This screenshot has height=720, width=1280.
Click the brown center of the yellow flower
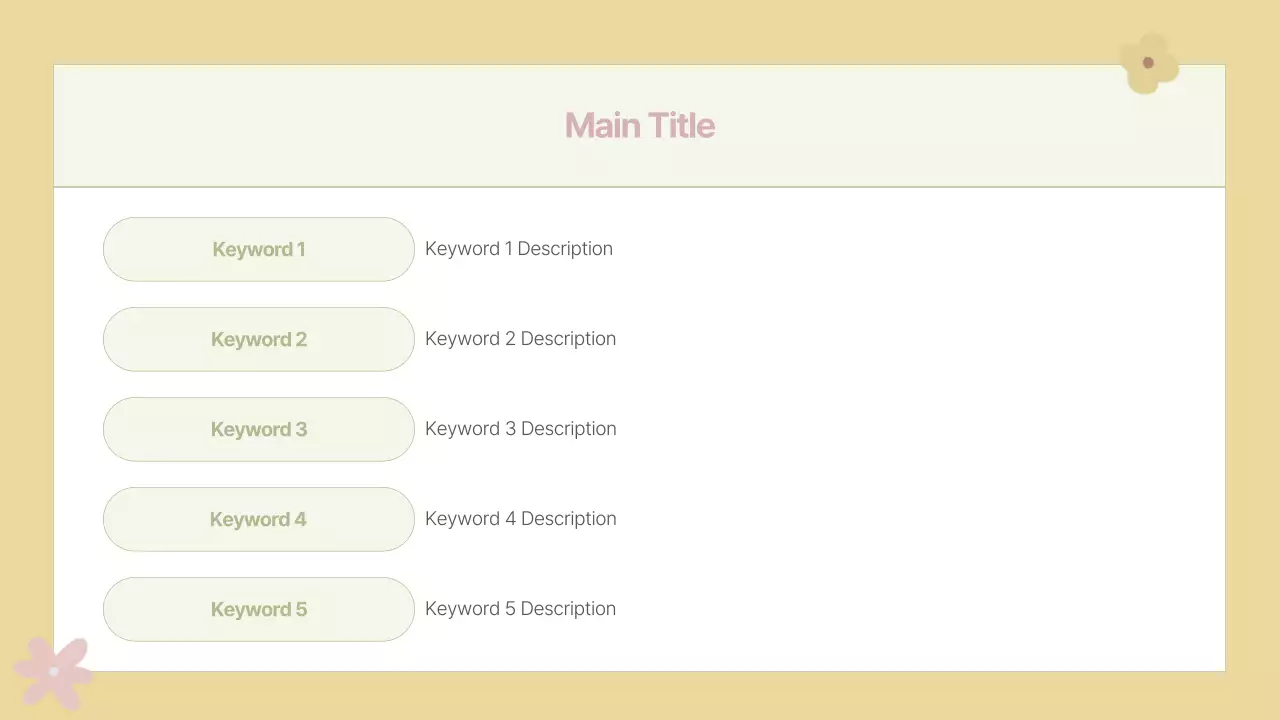click(x=1148, y=63)
